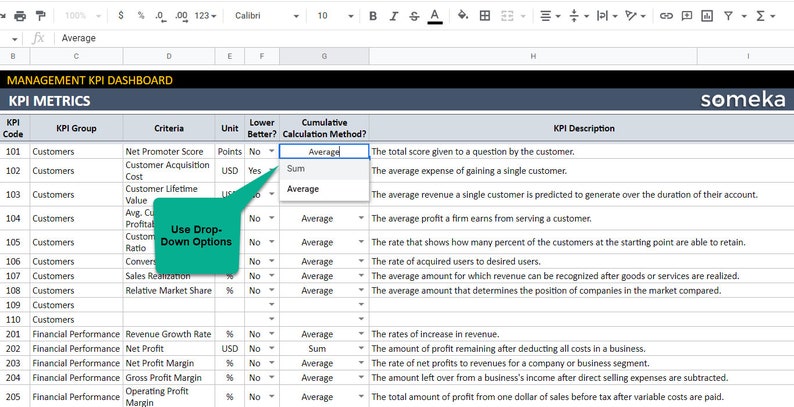Click the Revenue Growth Rate cell
The image size is (794, 407).
point(169,334)
